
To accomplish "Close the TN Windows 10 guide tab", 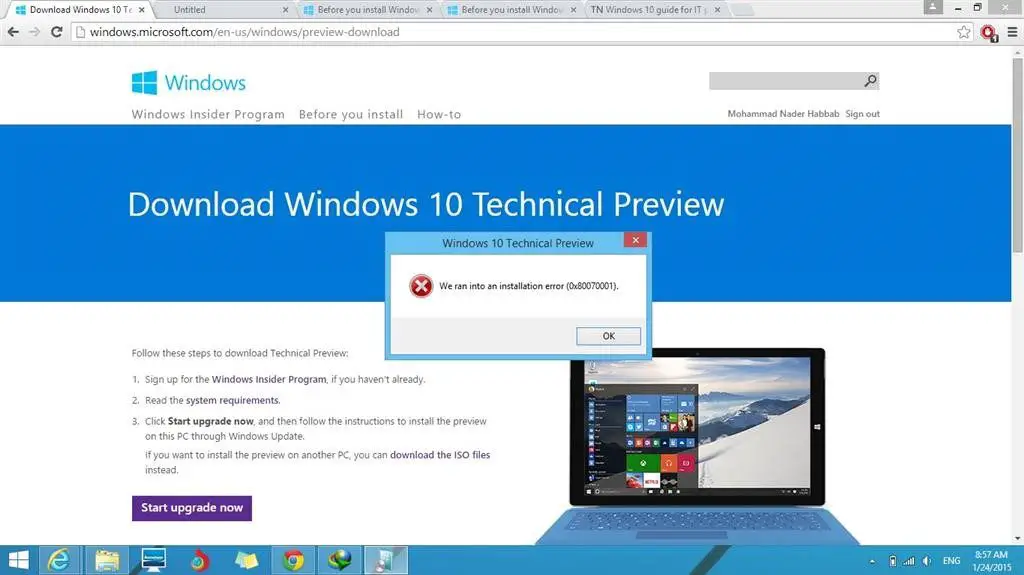I will coord(717,10).
